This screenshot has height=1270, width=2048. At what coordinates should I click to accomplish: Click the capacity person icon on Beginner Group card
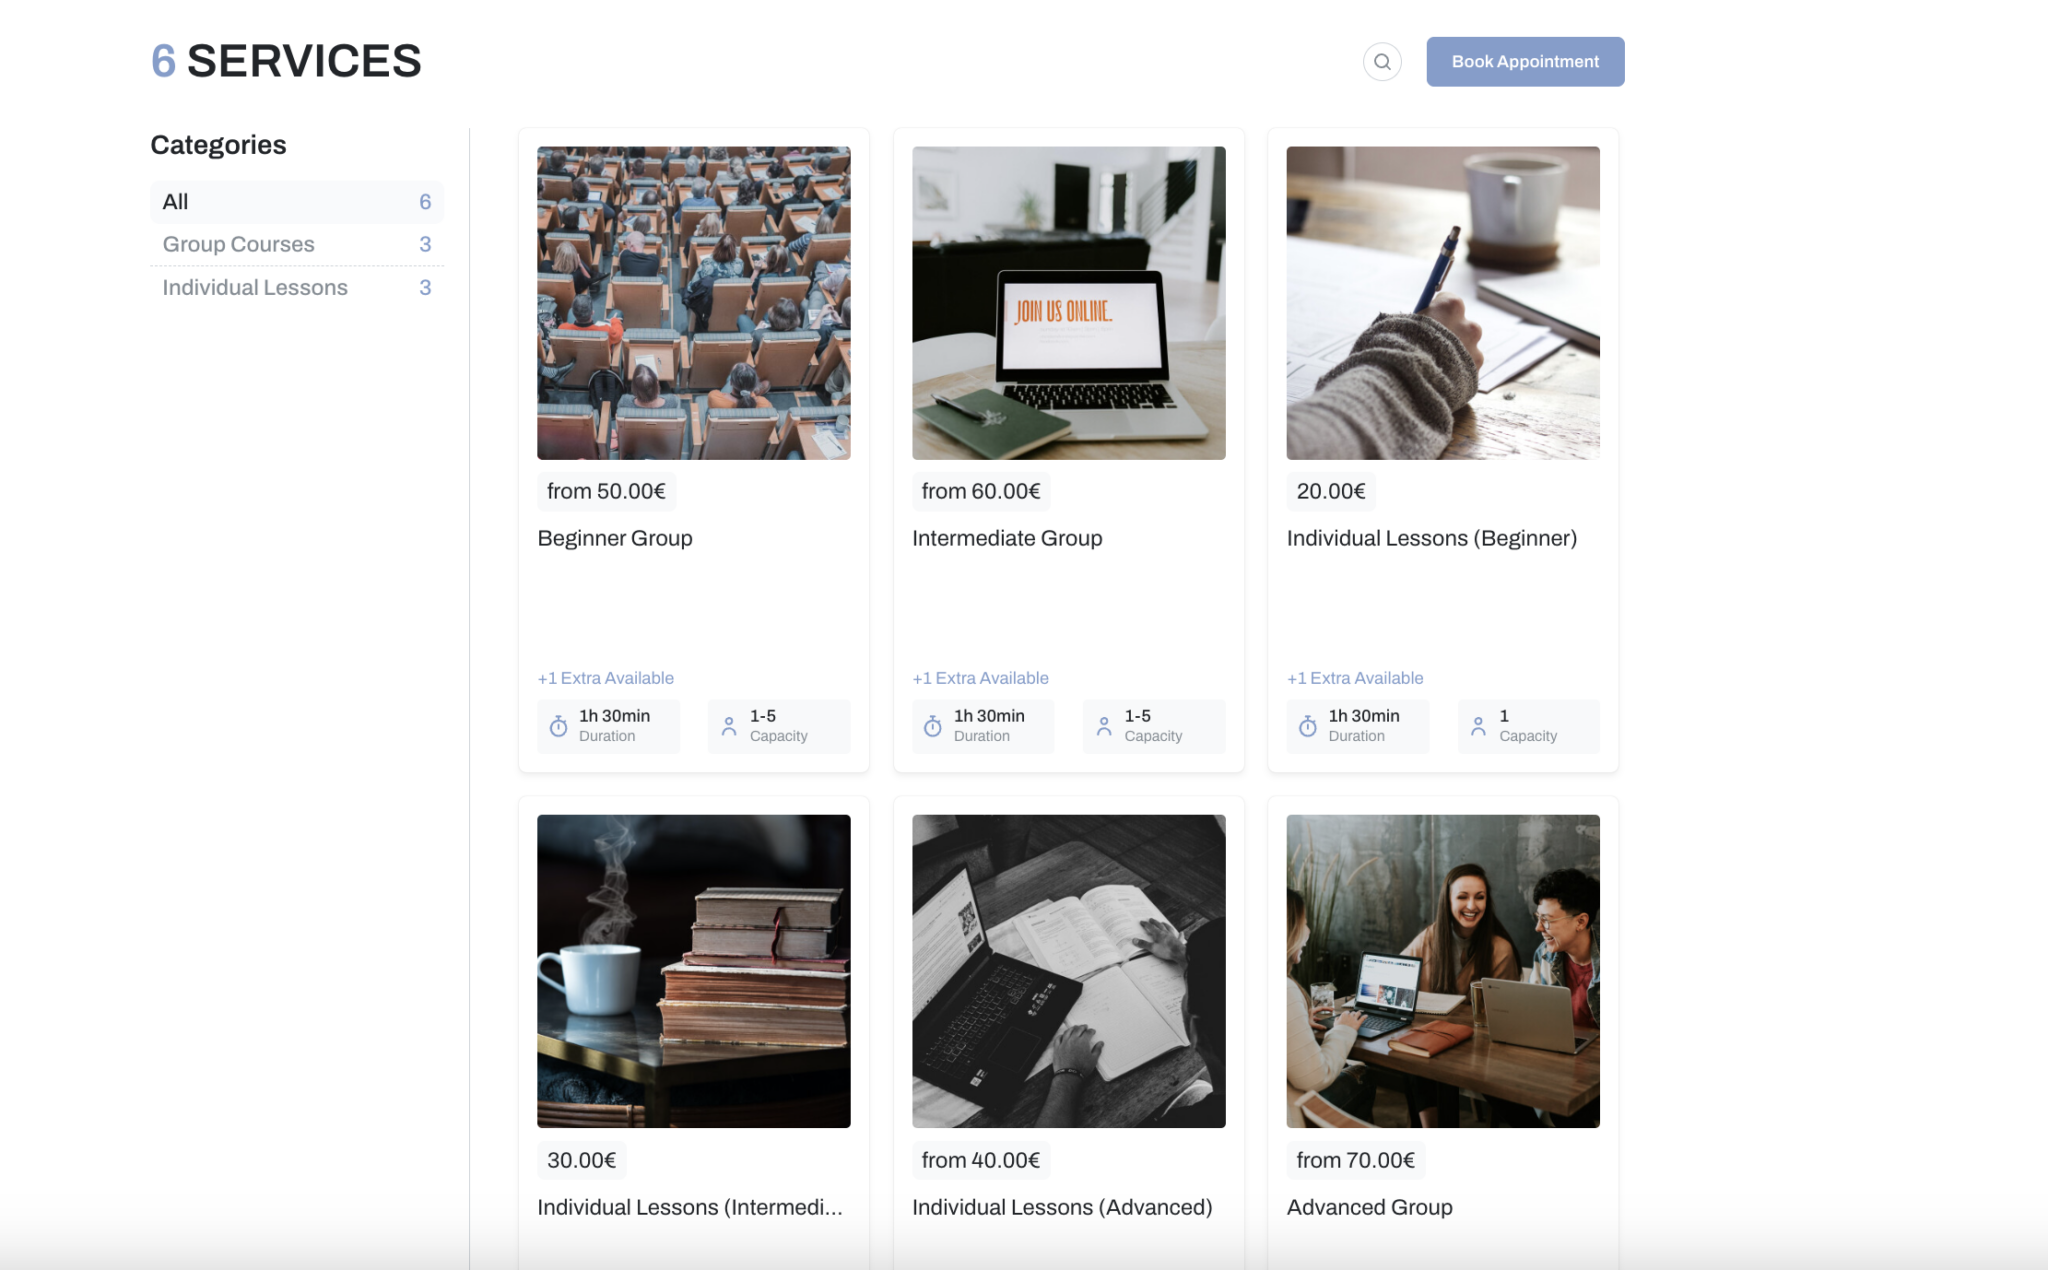click(729, 725)
